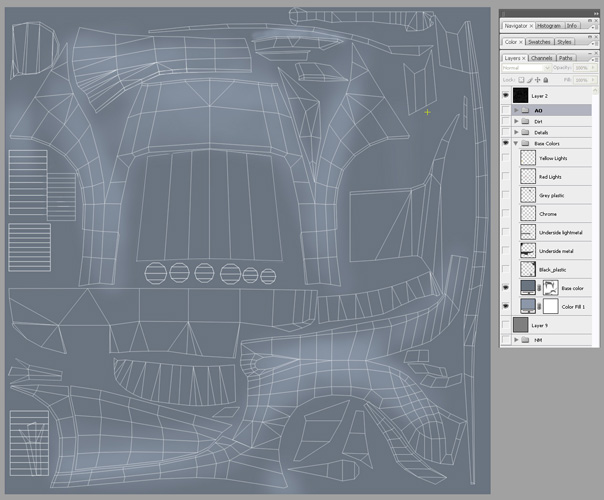Click the Layer 9 thumbnail
604x500 pixels.
(x=519, y=325)
